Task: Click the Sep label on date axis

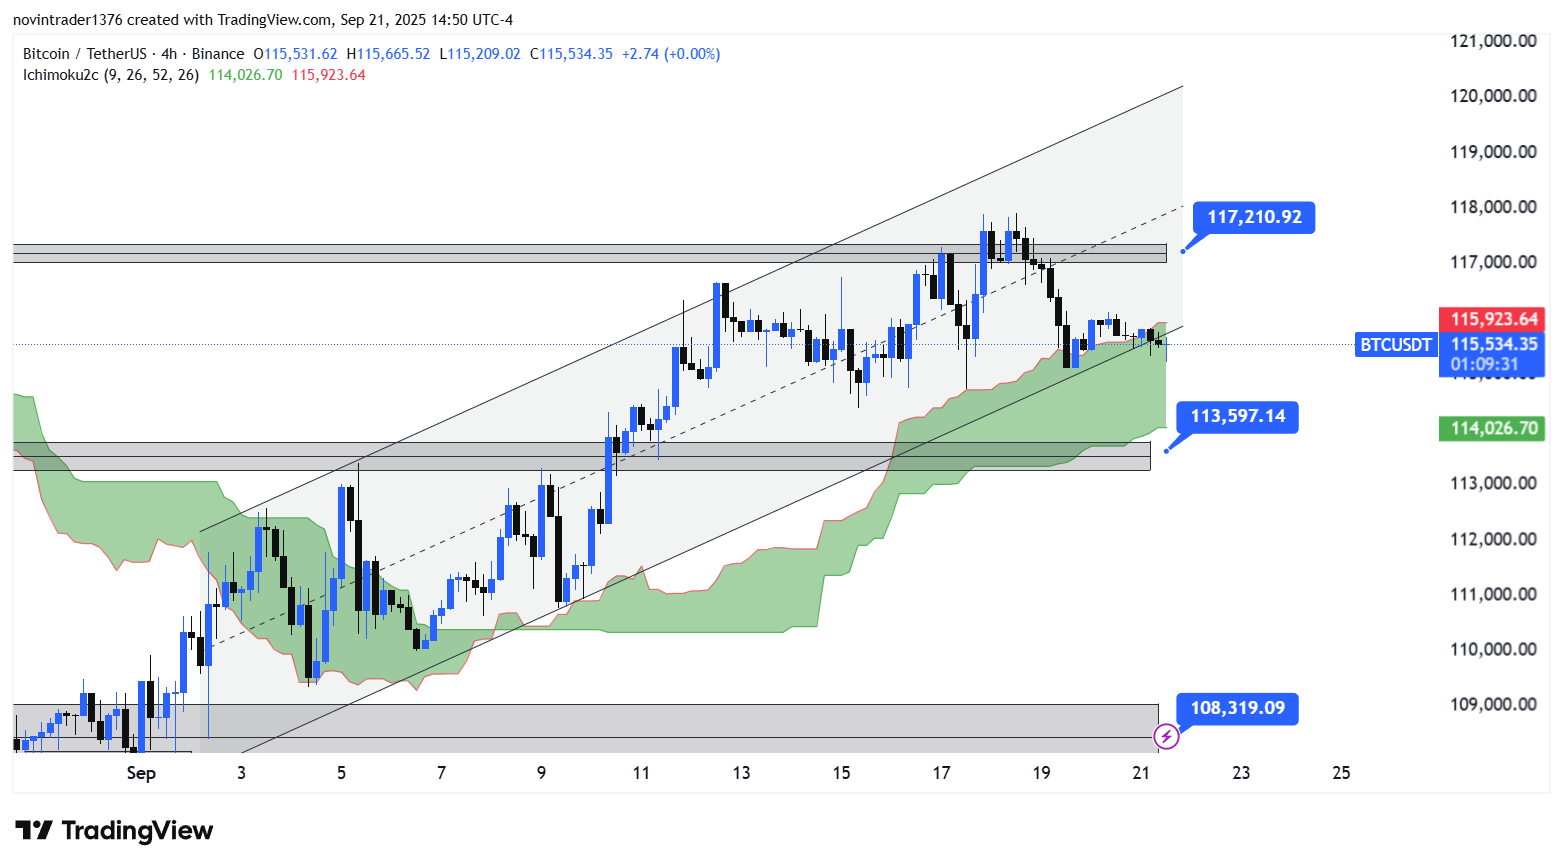Action: (141, 773)
